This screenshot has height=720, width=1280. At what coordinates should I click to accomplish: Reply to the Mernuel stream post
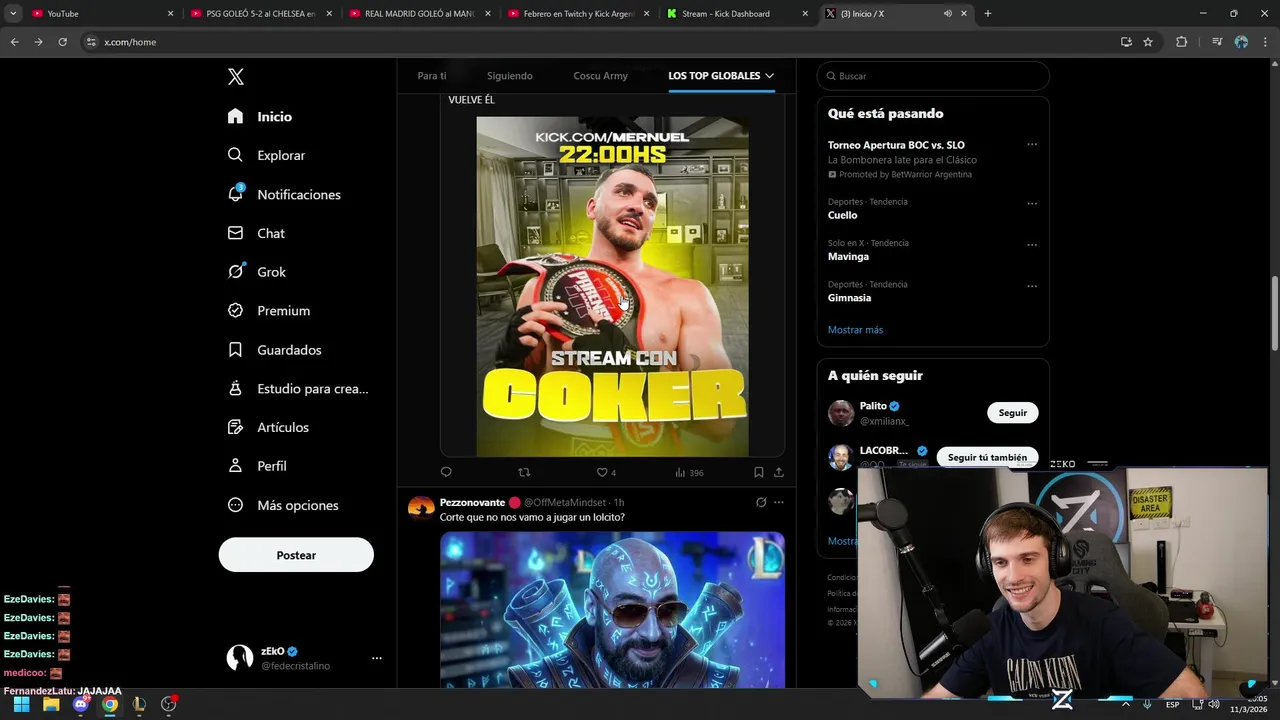click(x=446, y=472)
